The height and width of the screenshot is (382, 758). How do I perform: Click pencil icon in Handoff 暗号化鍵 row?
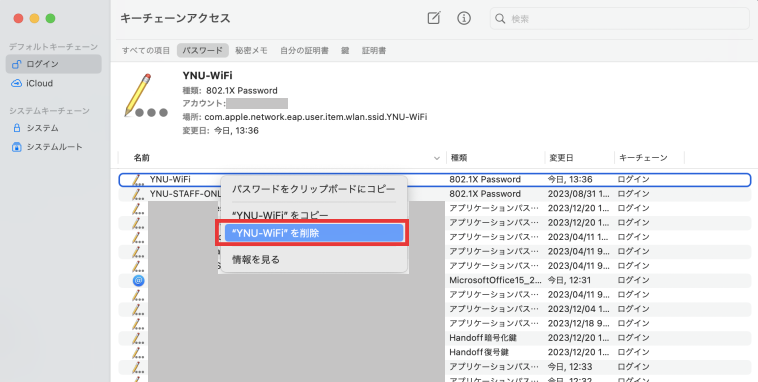point(138,338)
